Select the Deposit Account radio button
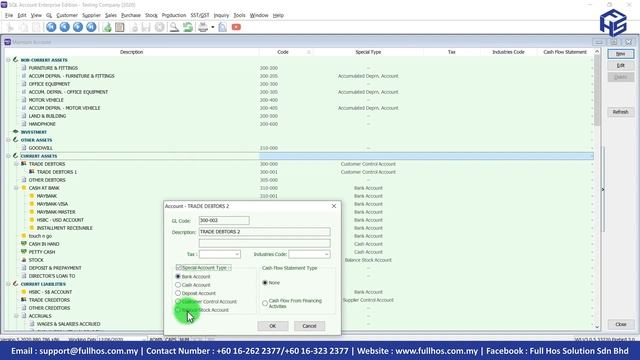This screenshot has height=360, width=640. pos(178,293)
